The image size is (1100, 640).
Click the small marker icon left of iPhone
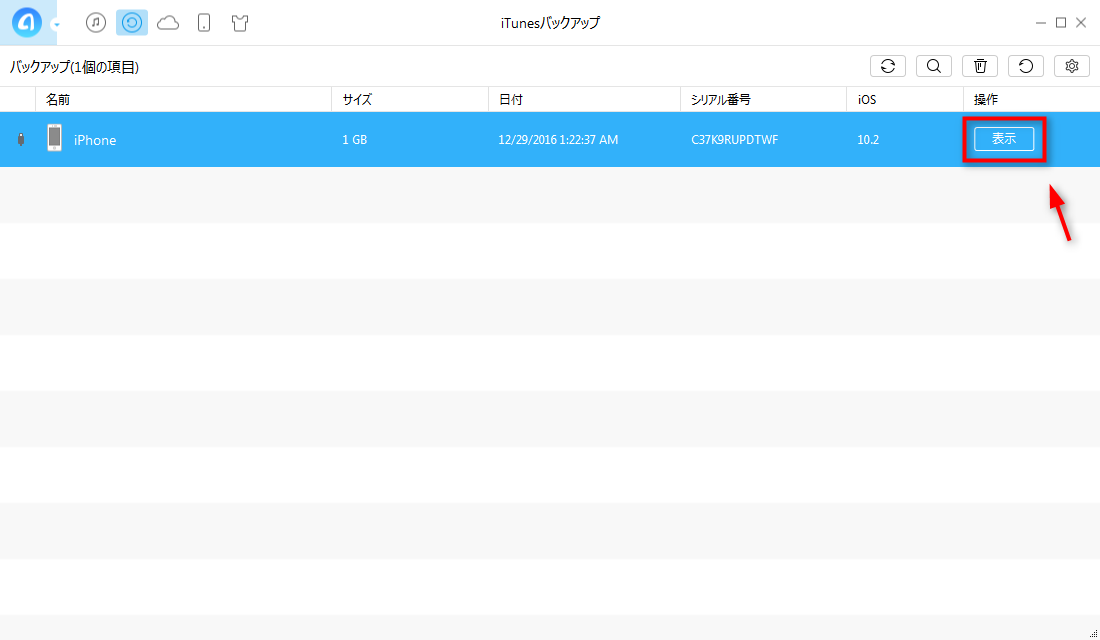coord(21,139)
